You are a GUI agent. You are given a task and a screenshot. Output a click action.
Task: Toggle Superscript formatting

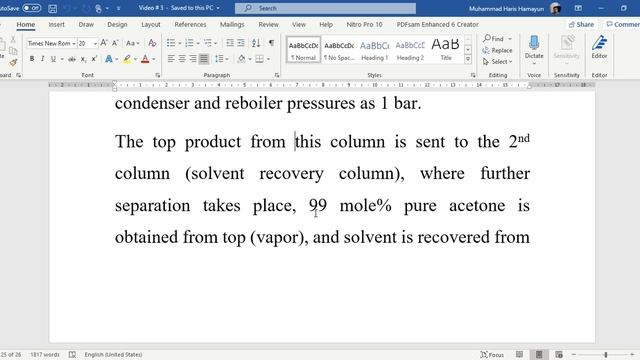[94, 59]
